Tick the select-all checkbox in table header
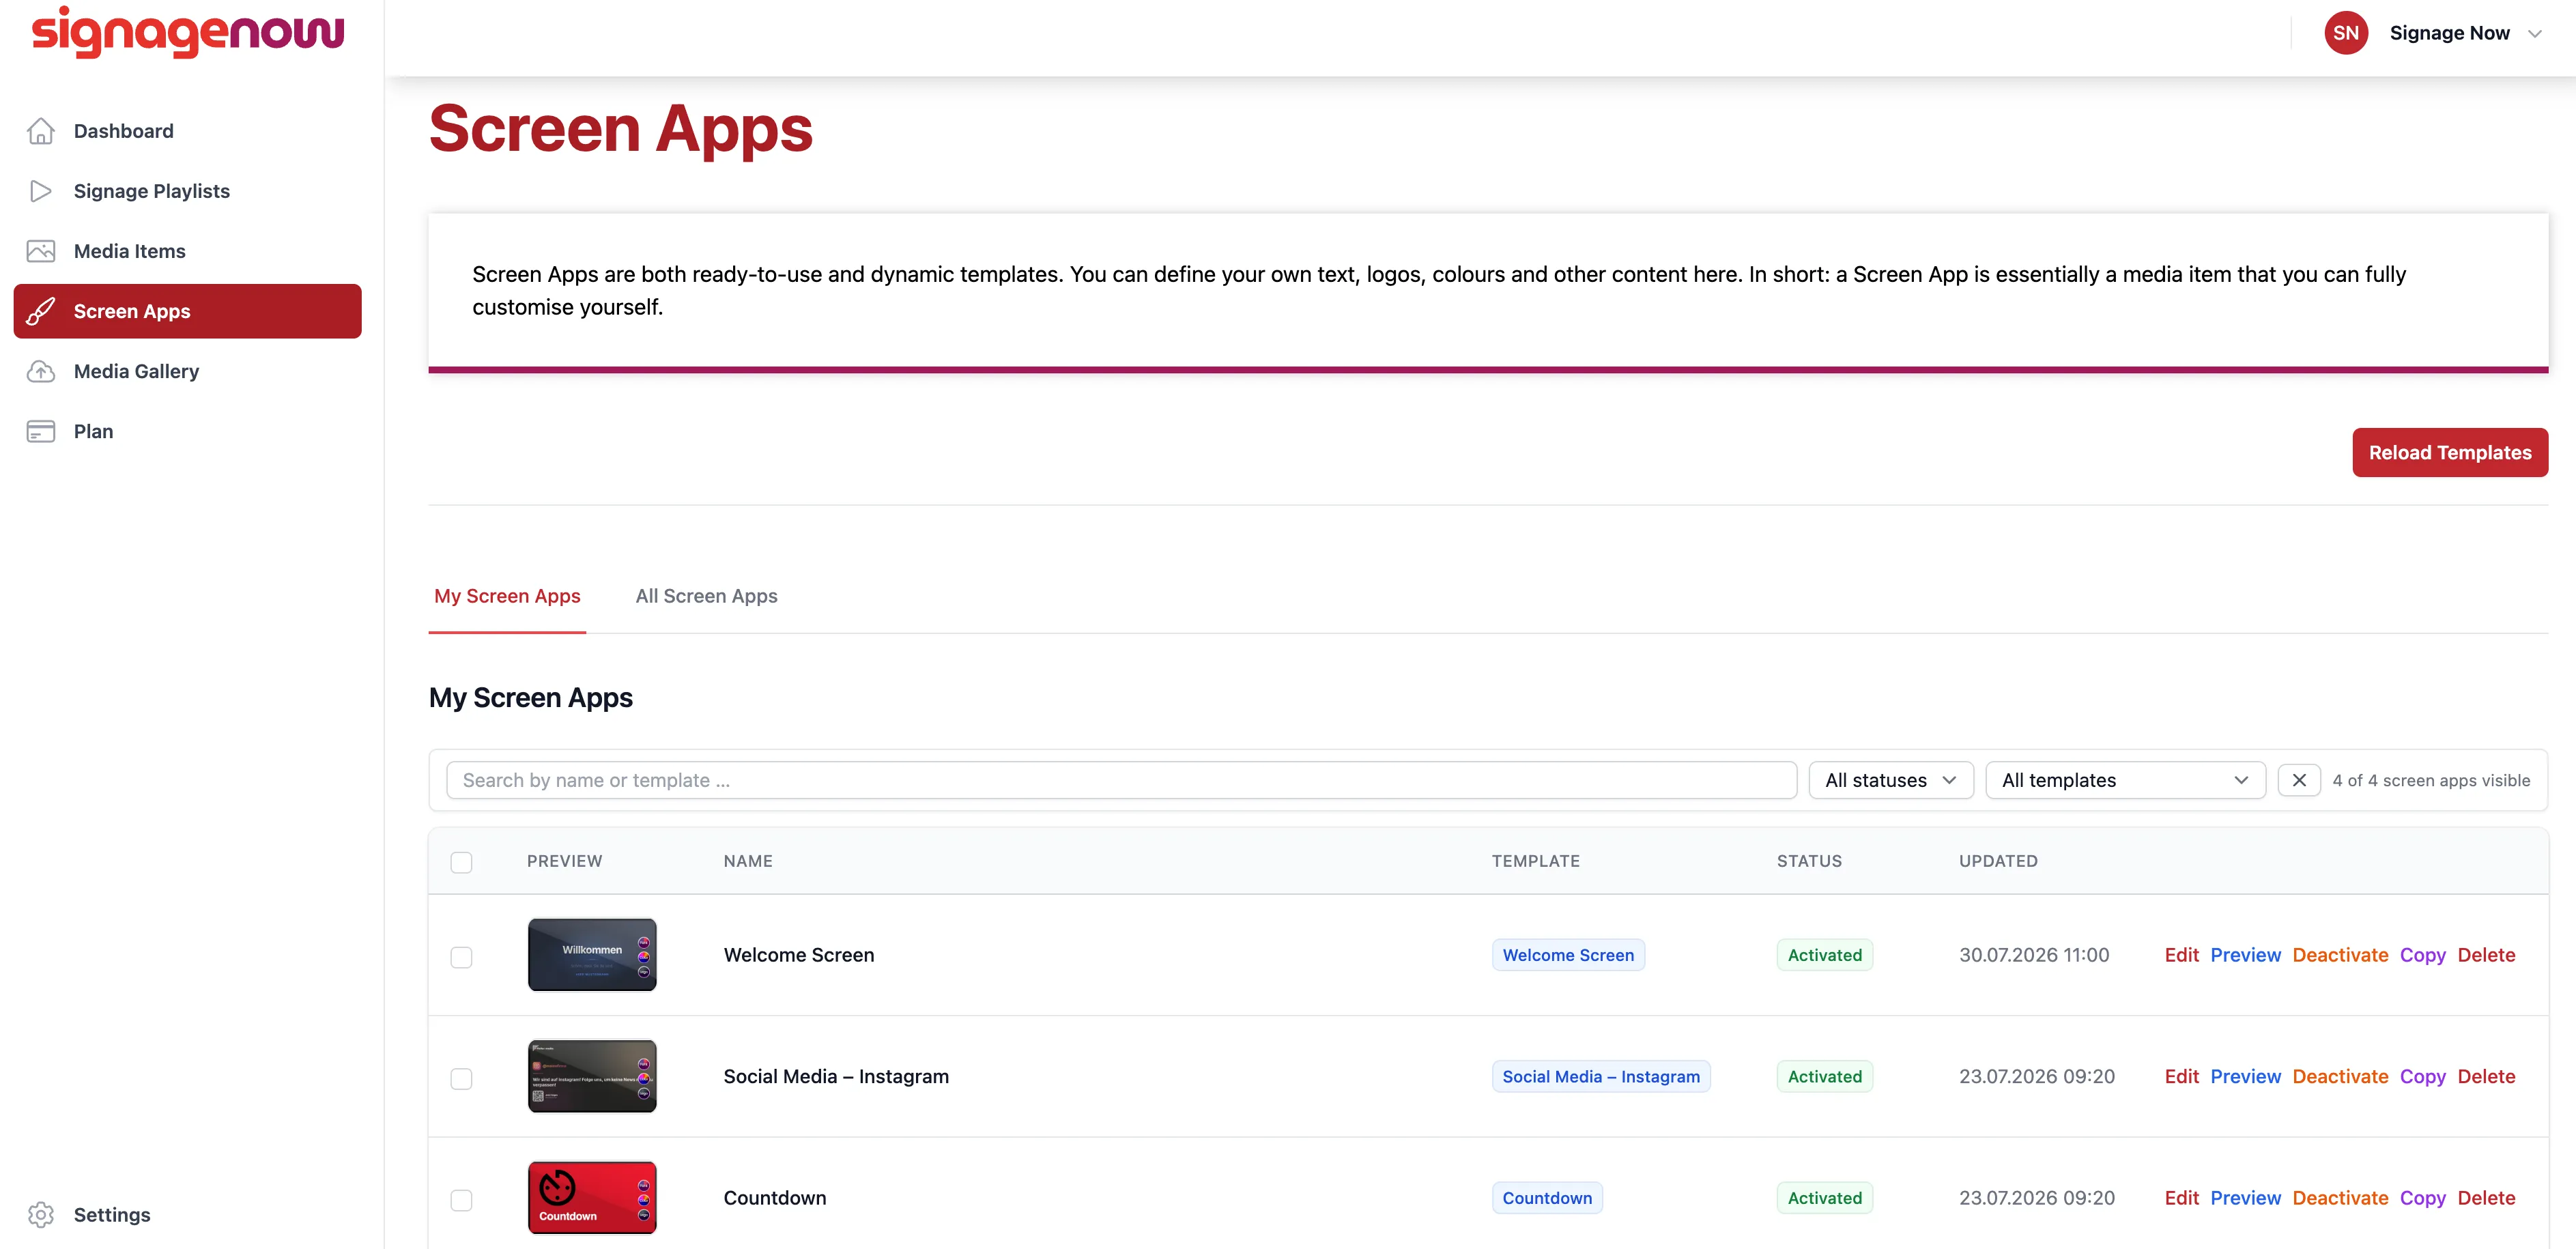This screenshot has width=2576, height=1249. click(x=461, y=862)
